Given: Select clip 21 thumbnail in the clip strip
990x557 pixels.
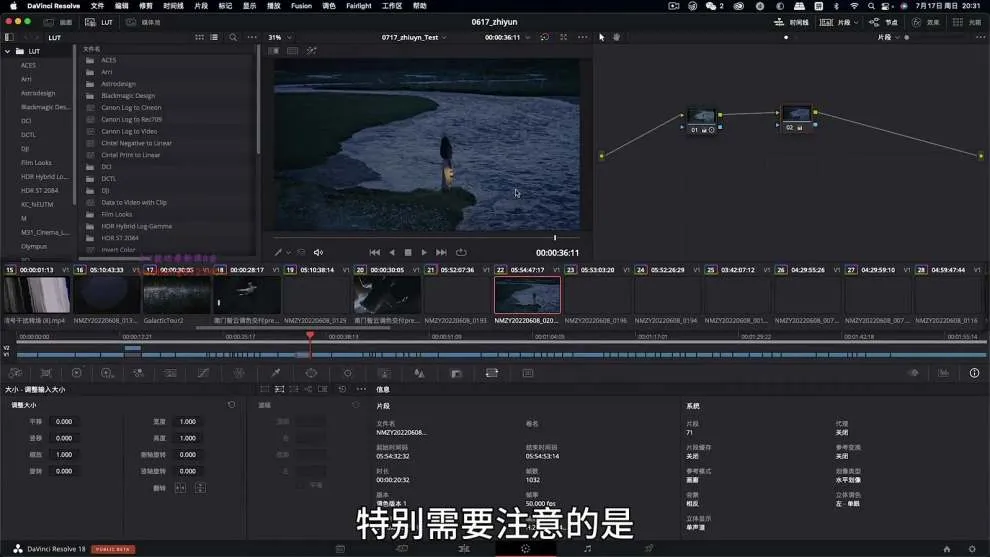Looking at the screenshot, I should pyautogui.click(x=456, y=295).
